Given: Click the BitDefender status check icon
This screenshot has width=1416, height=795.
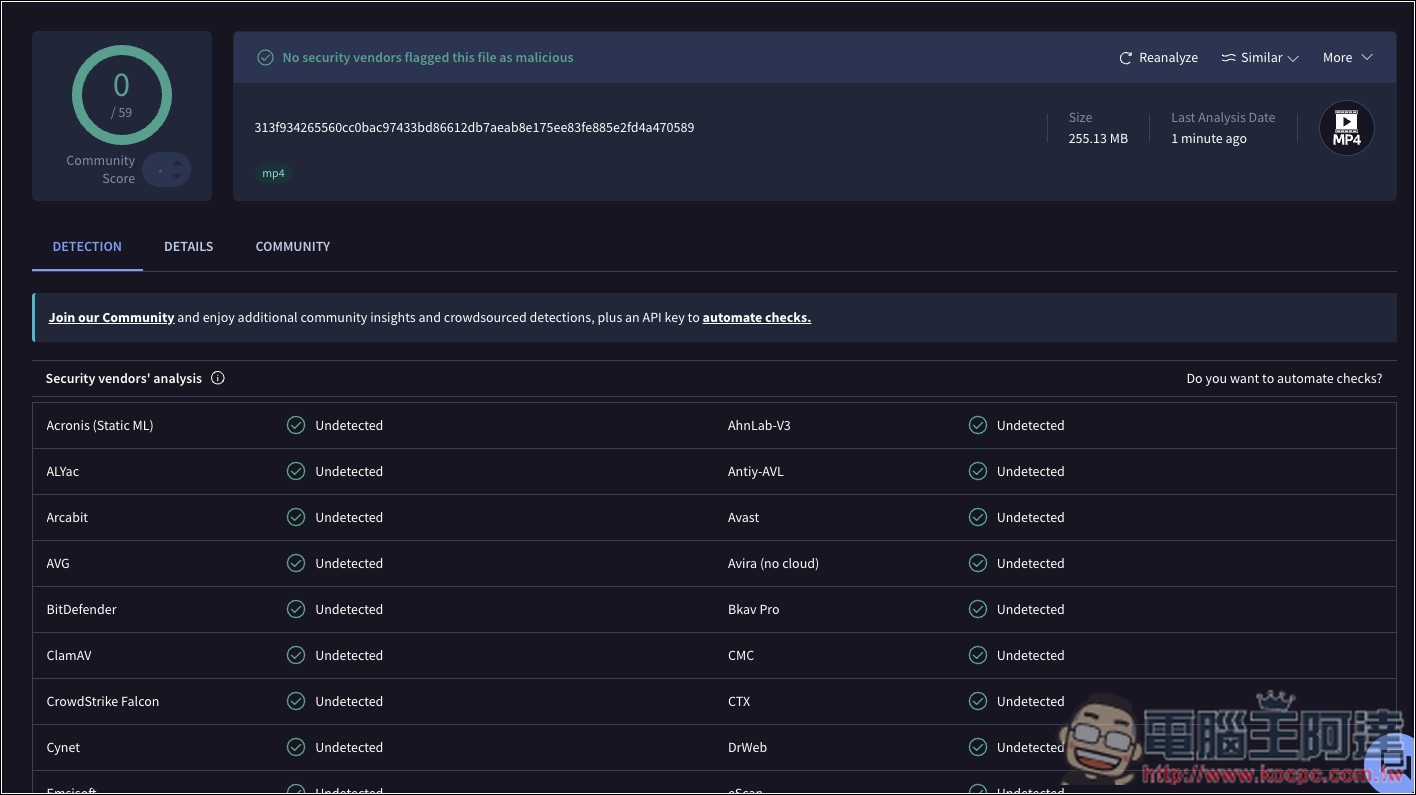Looking at the screenshot, I should [296, 609].
